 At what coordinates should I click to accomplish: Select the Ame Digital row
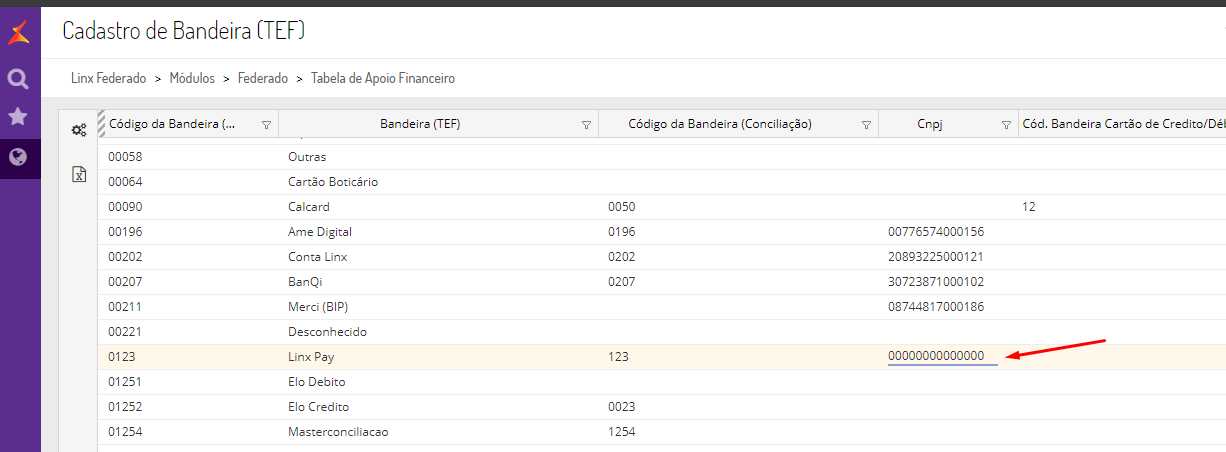pyautogui.click(x=320, y=232)
